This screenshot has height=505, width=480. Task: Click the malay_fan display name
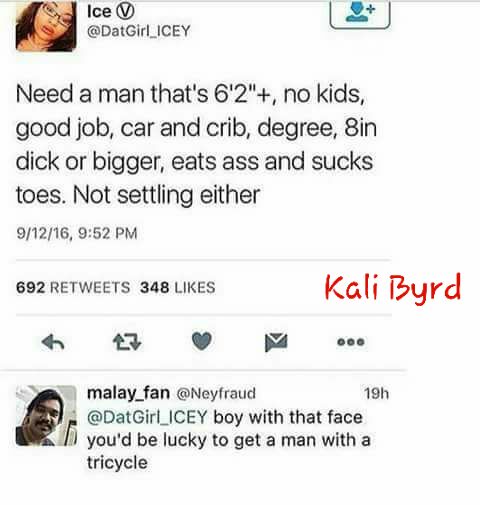click(128, 393)
